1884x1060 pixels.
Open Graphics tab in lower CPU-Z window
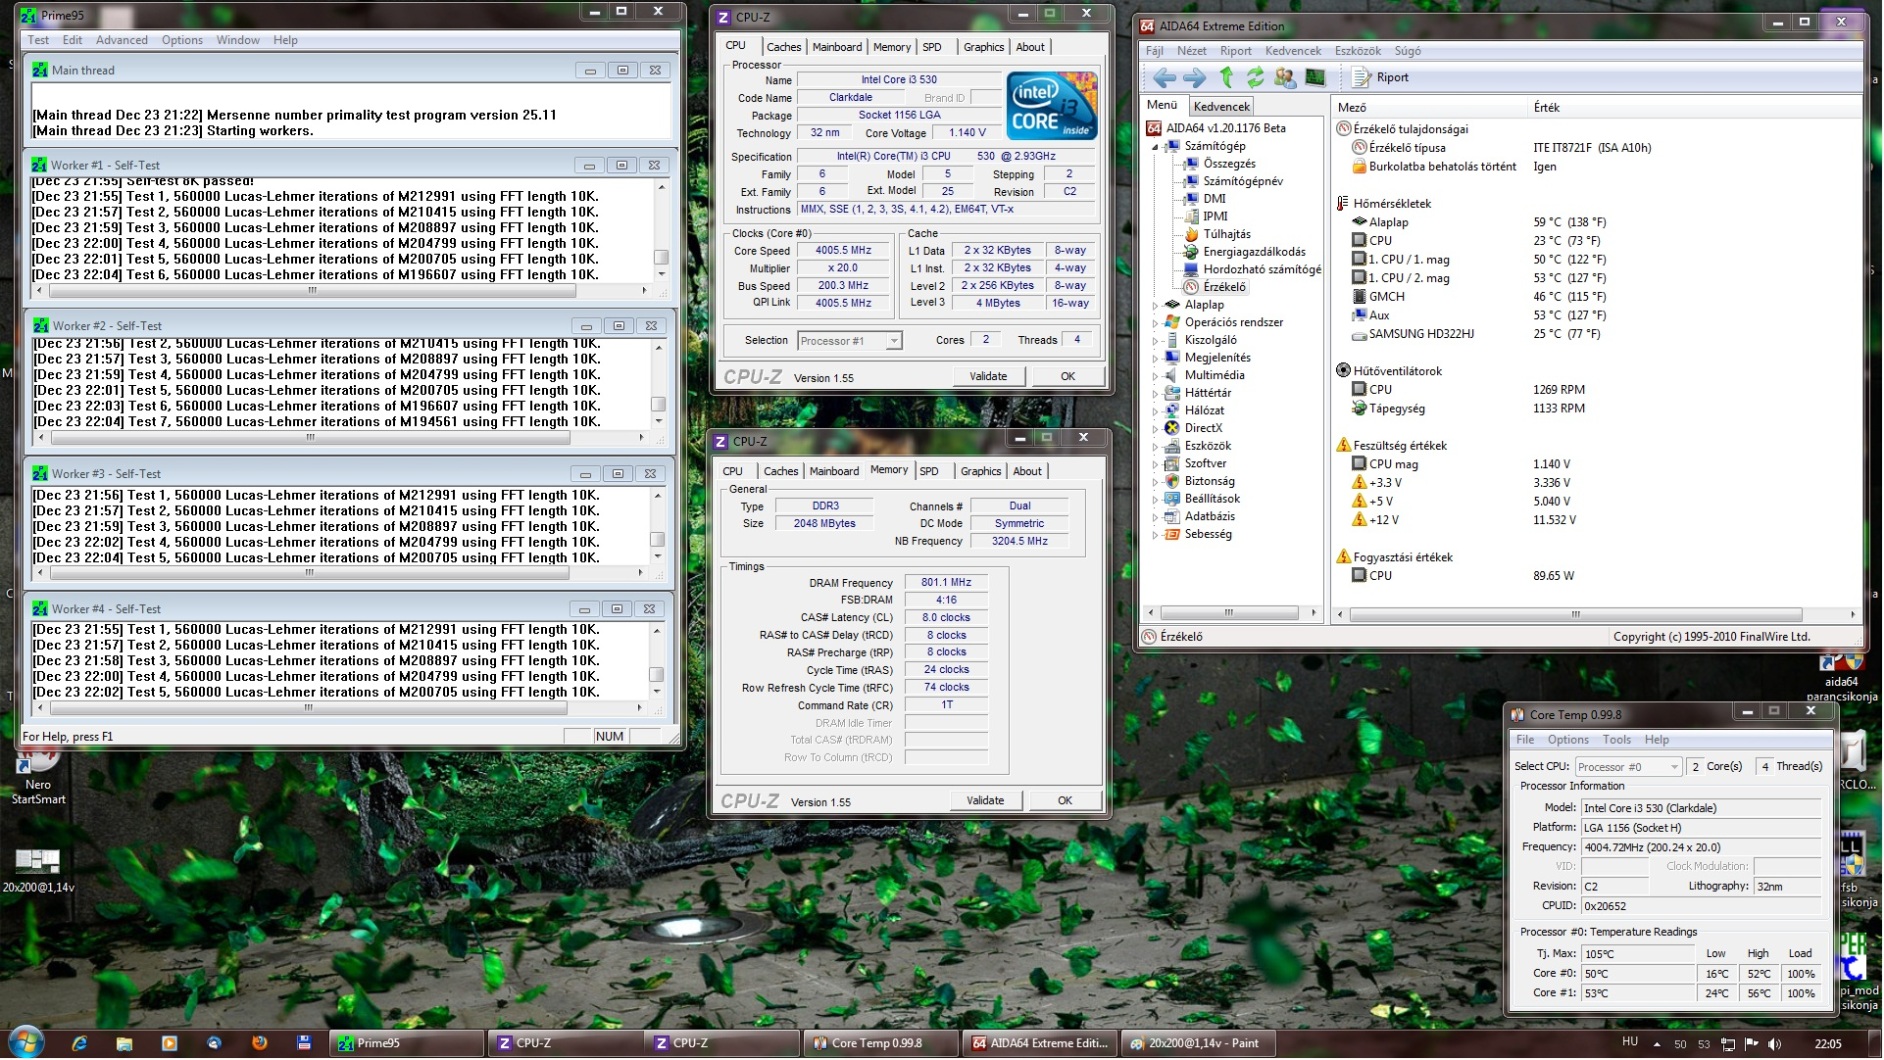click(980, 471)
